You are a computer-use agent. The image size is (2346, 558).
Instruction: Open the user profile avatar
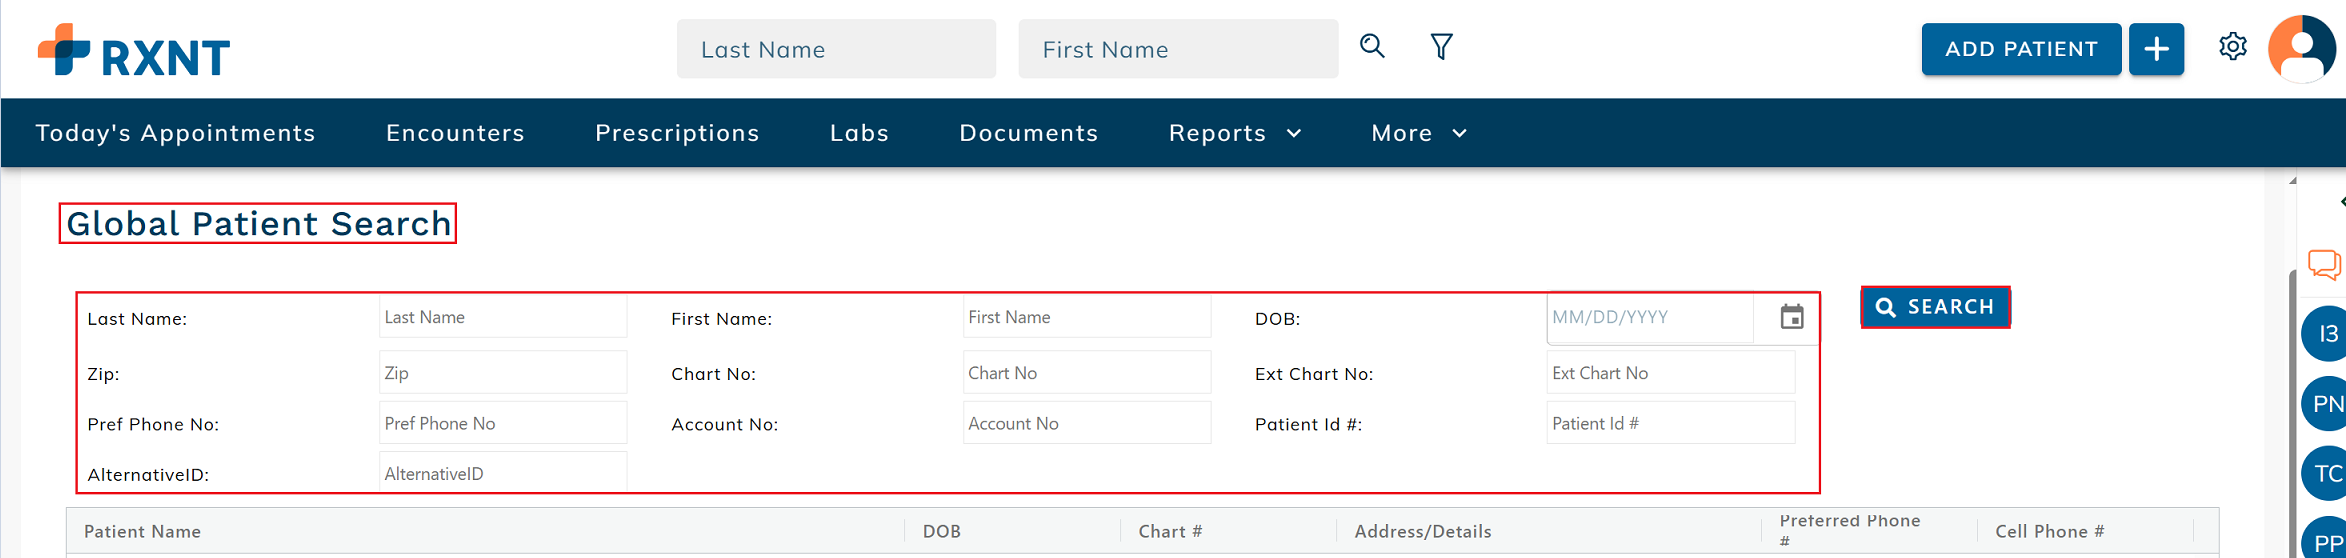(x=2302, y=49)
